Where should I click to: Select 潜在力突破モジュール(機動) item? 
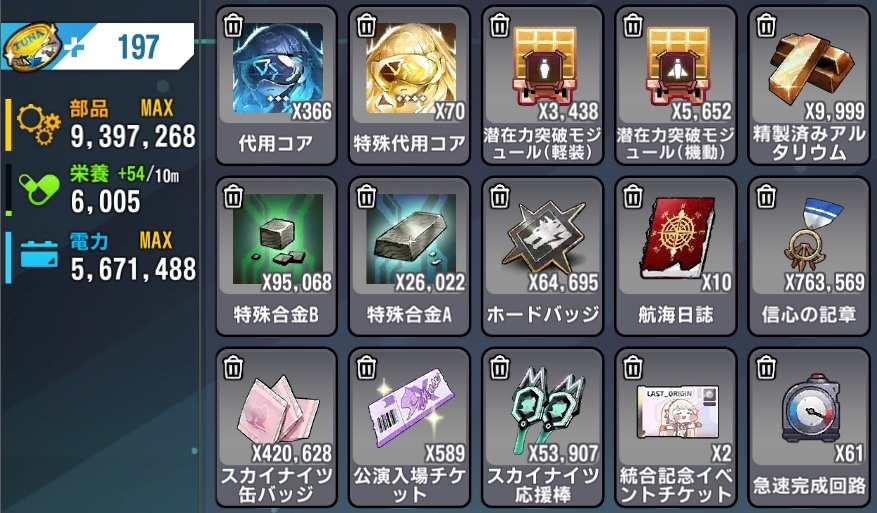coord(676,85)
